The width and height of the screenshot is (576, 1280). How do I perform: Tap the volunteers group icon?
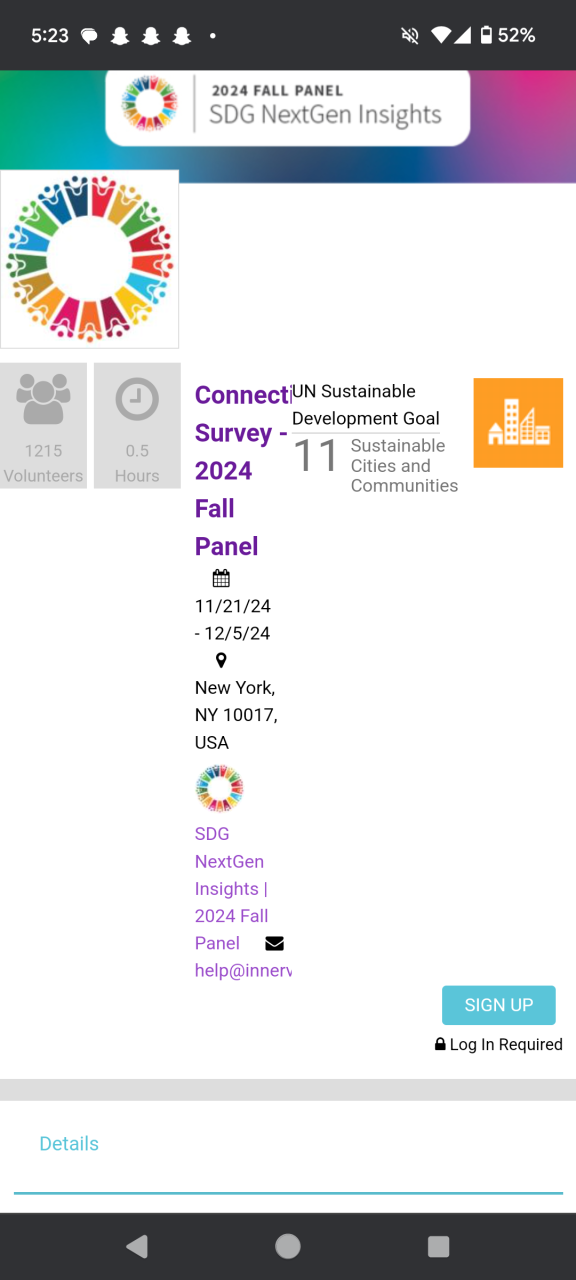point(43,399)
